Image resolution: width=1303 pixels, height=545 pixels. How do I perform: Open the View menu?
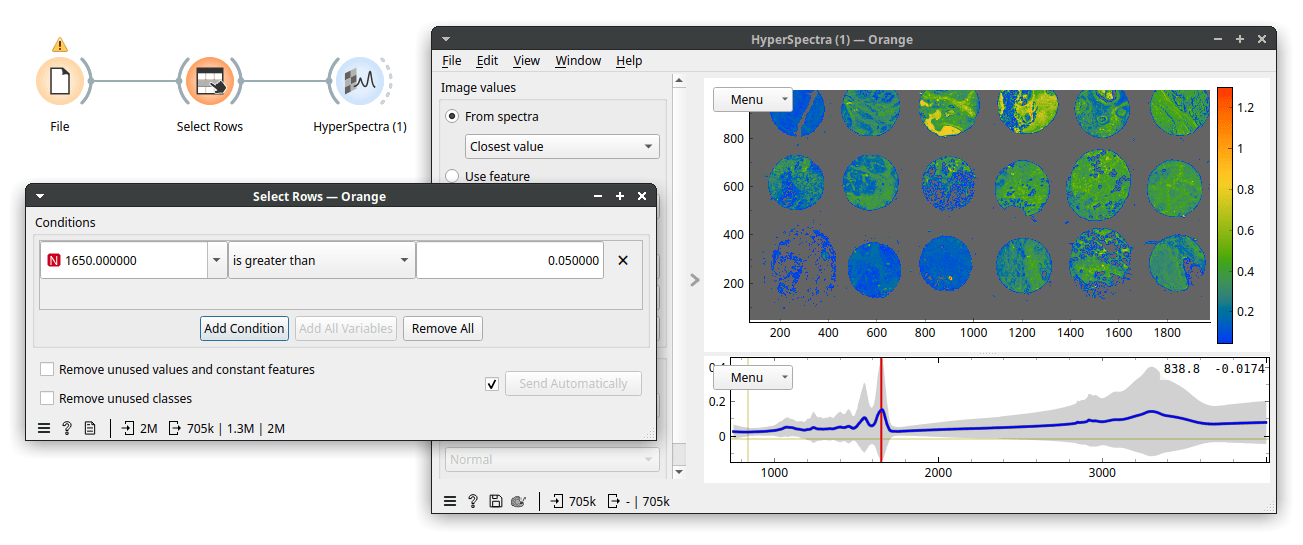[527, 60]
